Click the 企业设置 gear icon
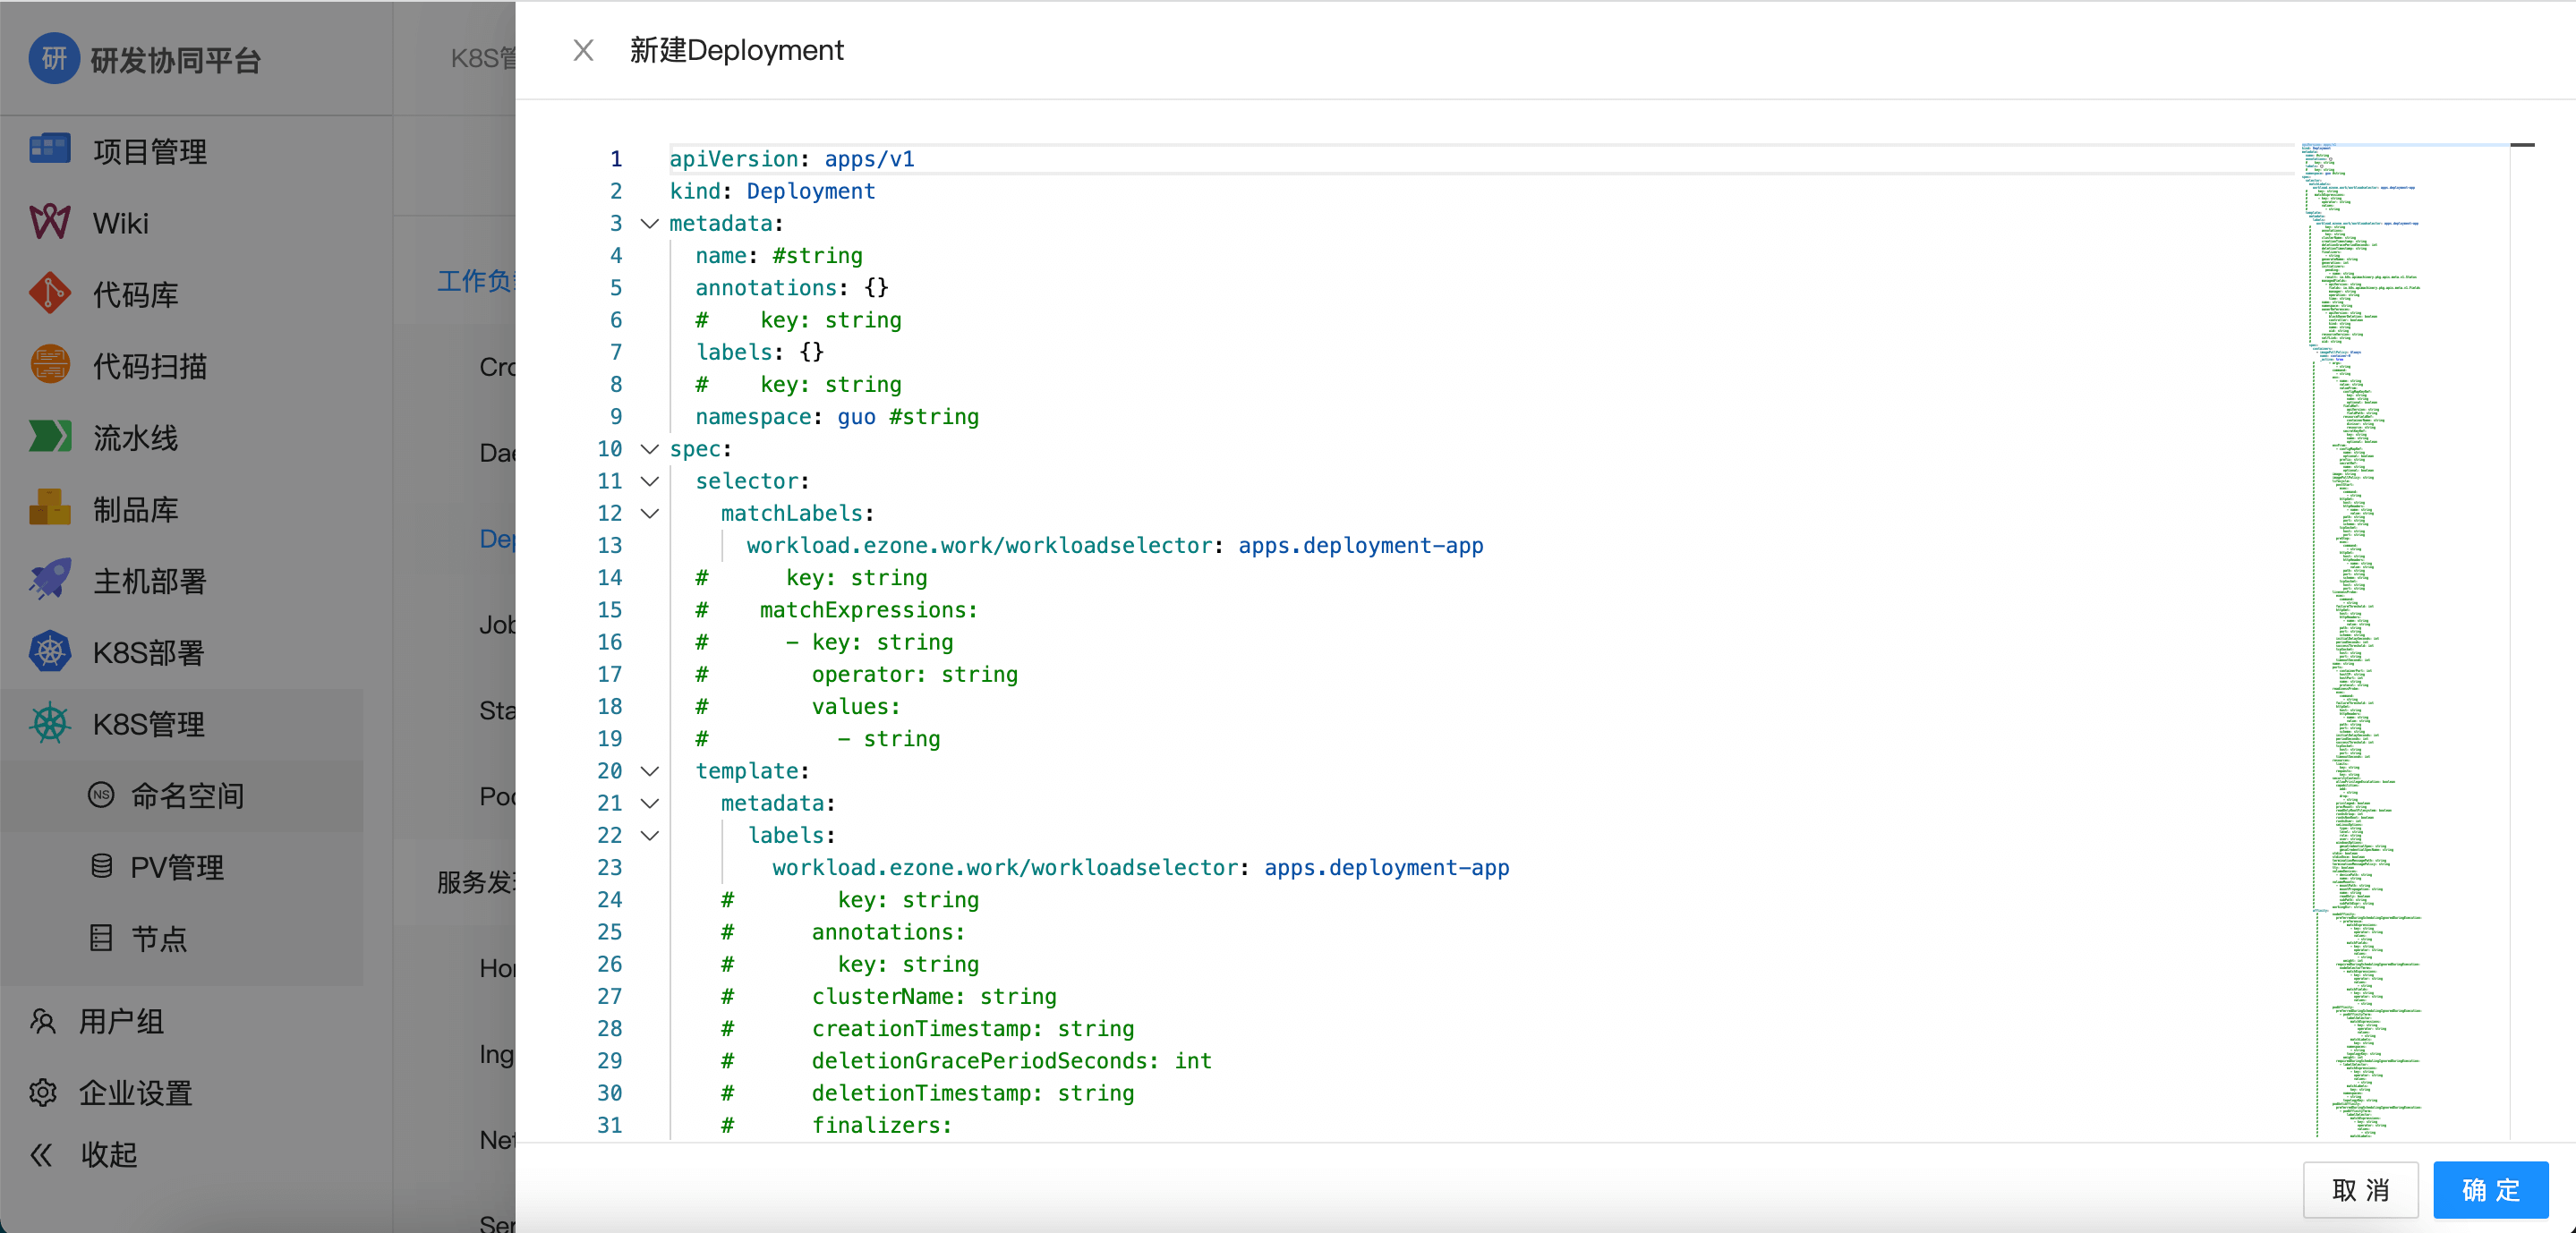The width and height of the screenshot is (2576, 1233). (43, 1092)
